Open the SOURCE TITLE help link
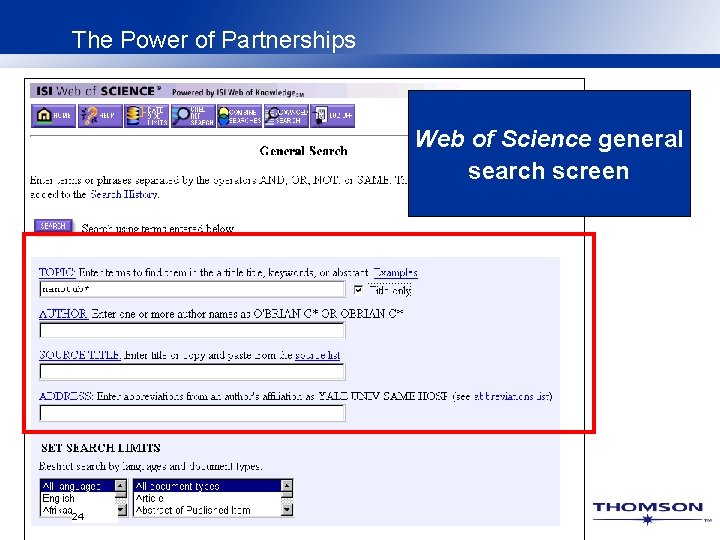720x540 pixels. pos(80,355)
